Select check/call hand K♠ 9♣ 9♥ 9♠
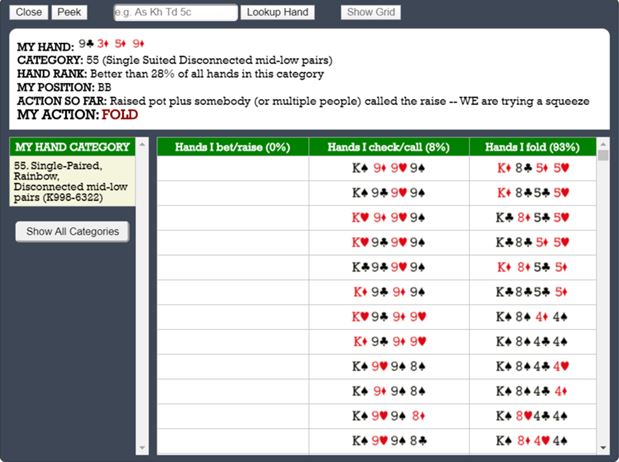 [389, 193]
